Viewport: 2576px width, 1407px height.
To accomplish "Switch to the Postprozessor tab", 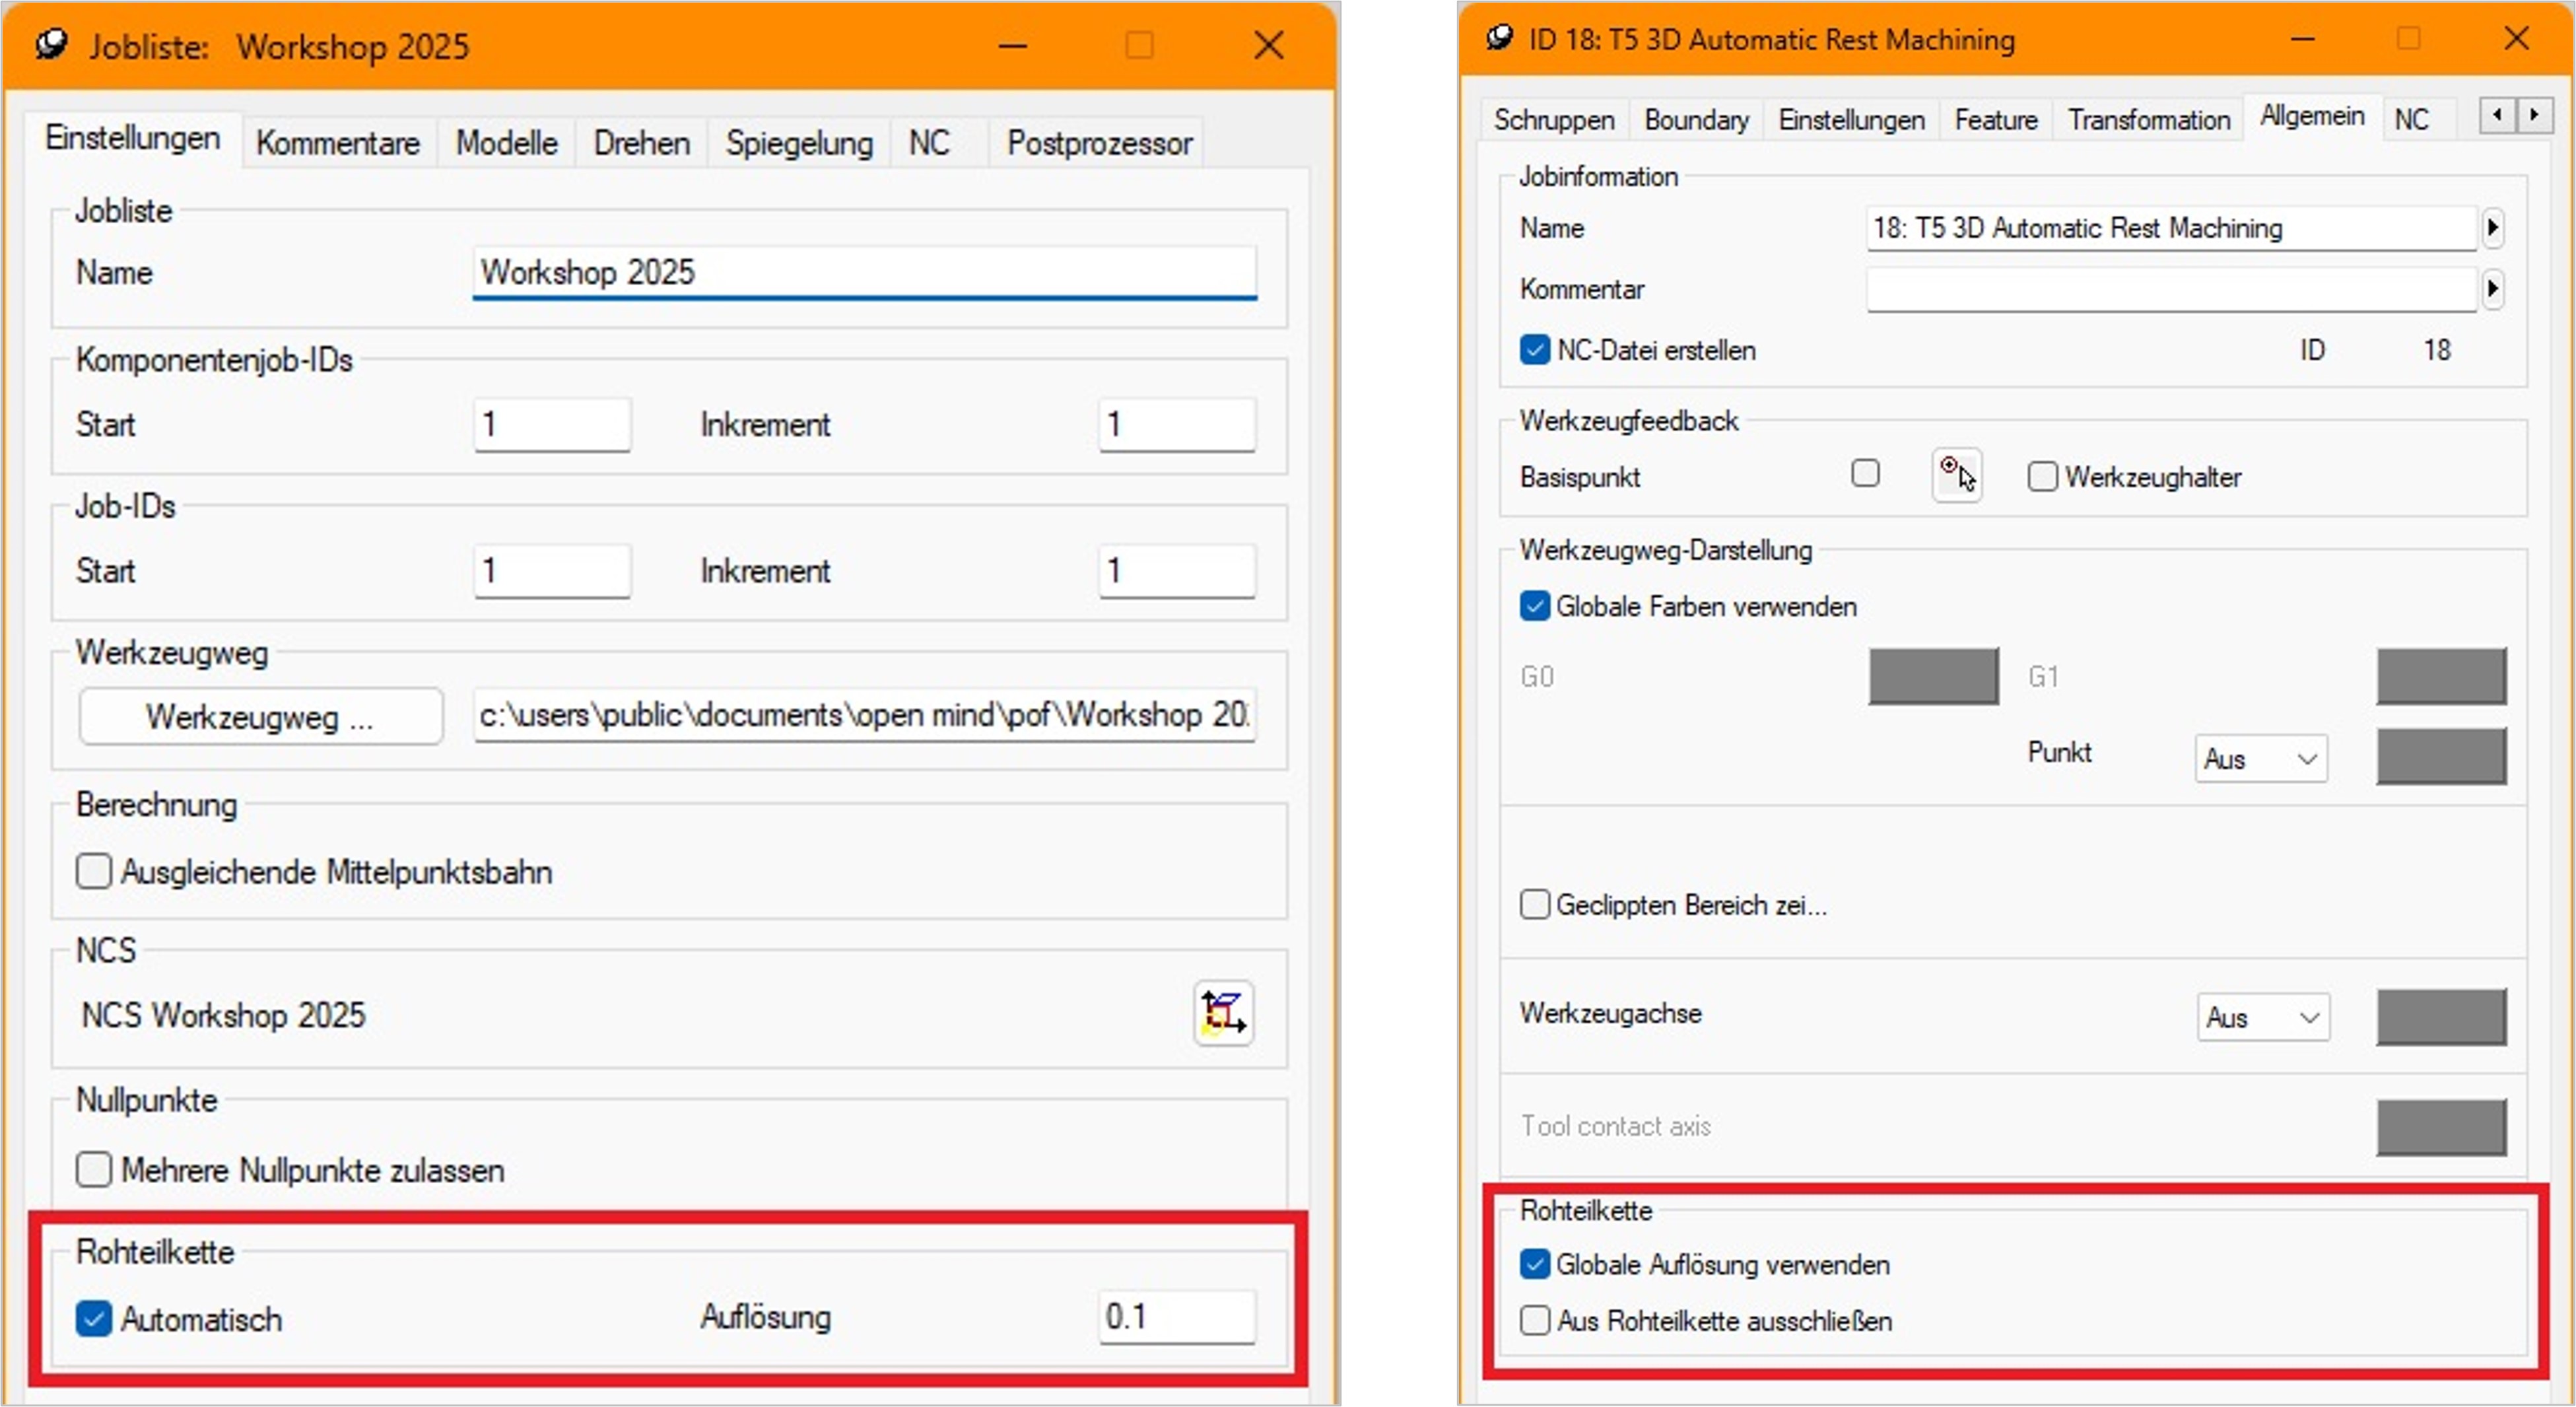I will tap(1099, 143).
